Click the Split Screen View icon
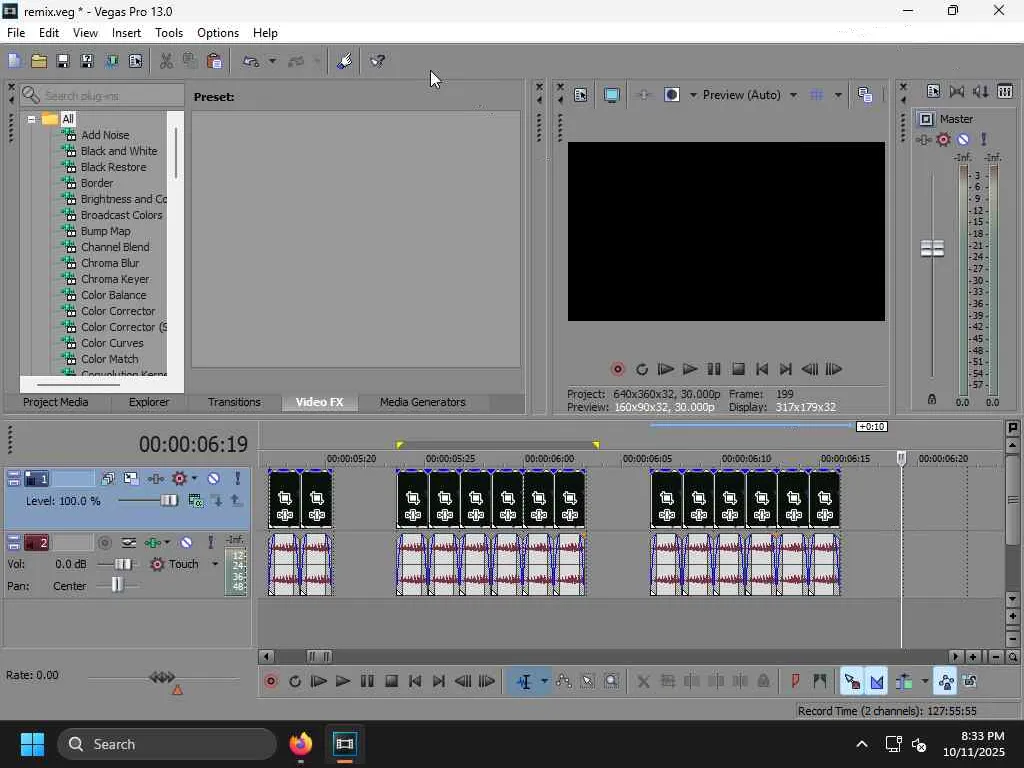Viewport: 1024px width, 768px height. click(671, 95)
